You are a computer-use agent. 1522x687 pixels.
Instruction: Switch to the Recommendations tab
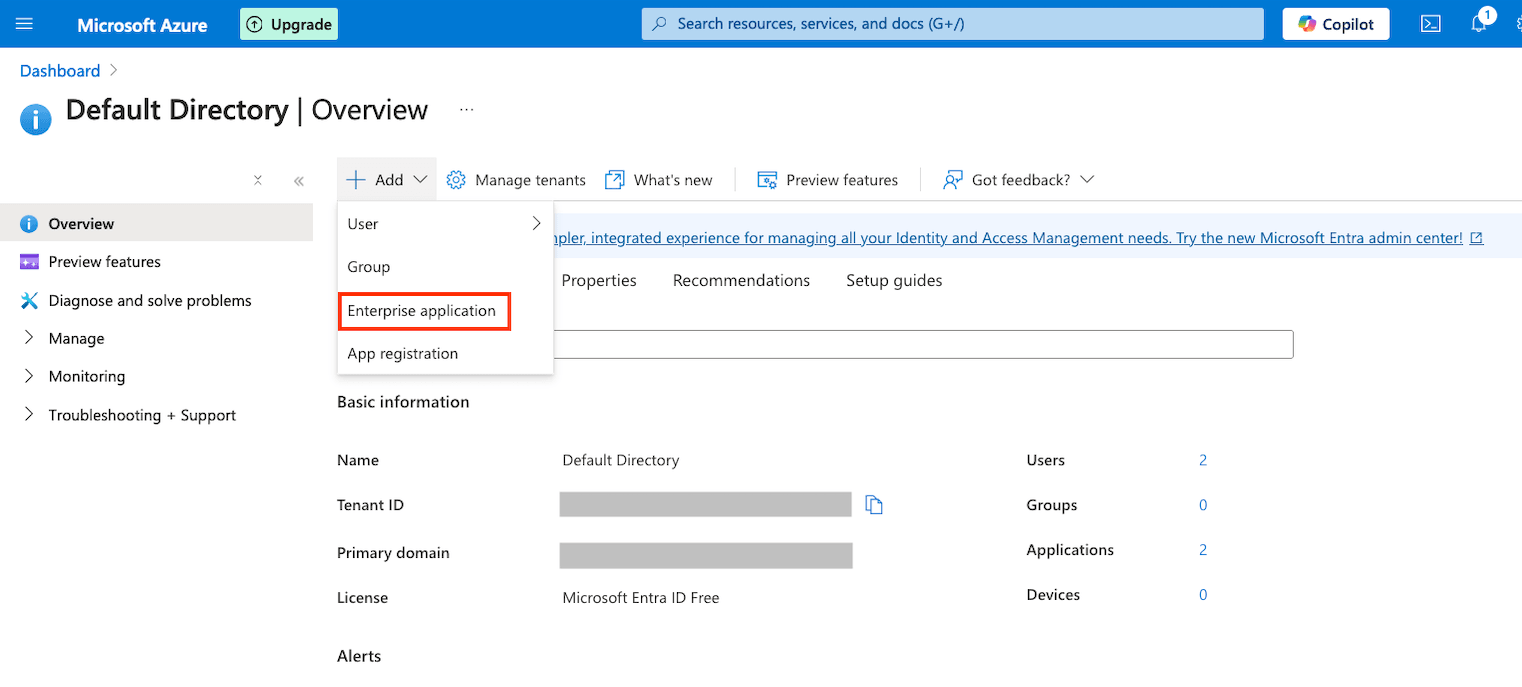click(x=741, y=281)
